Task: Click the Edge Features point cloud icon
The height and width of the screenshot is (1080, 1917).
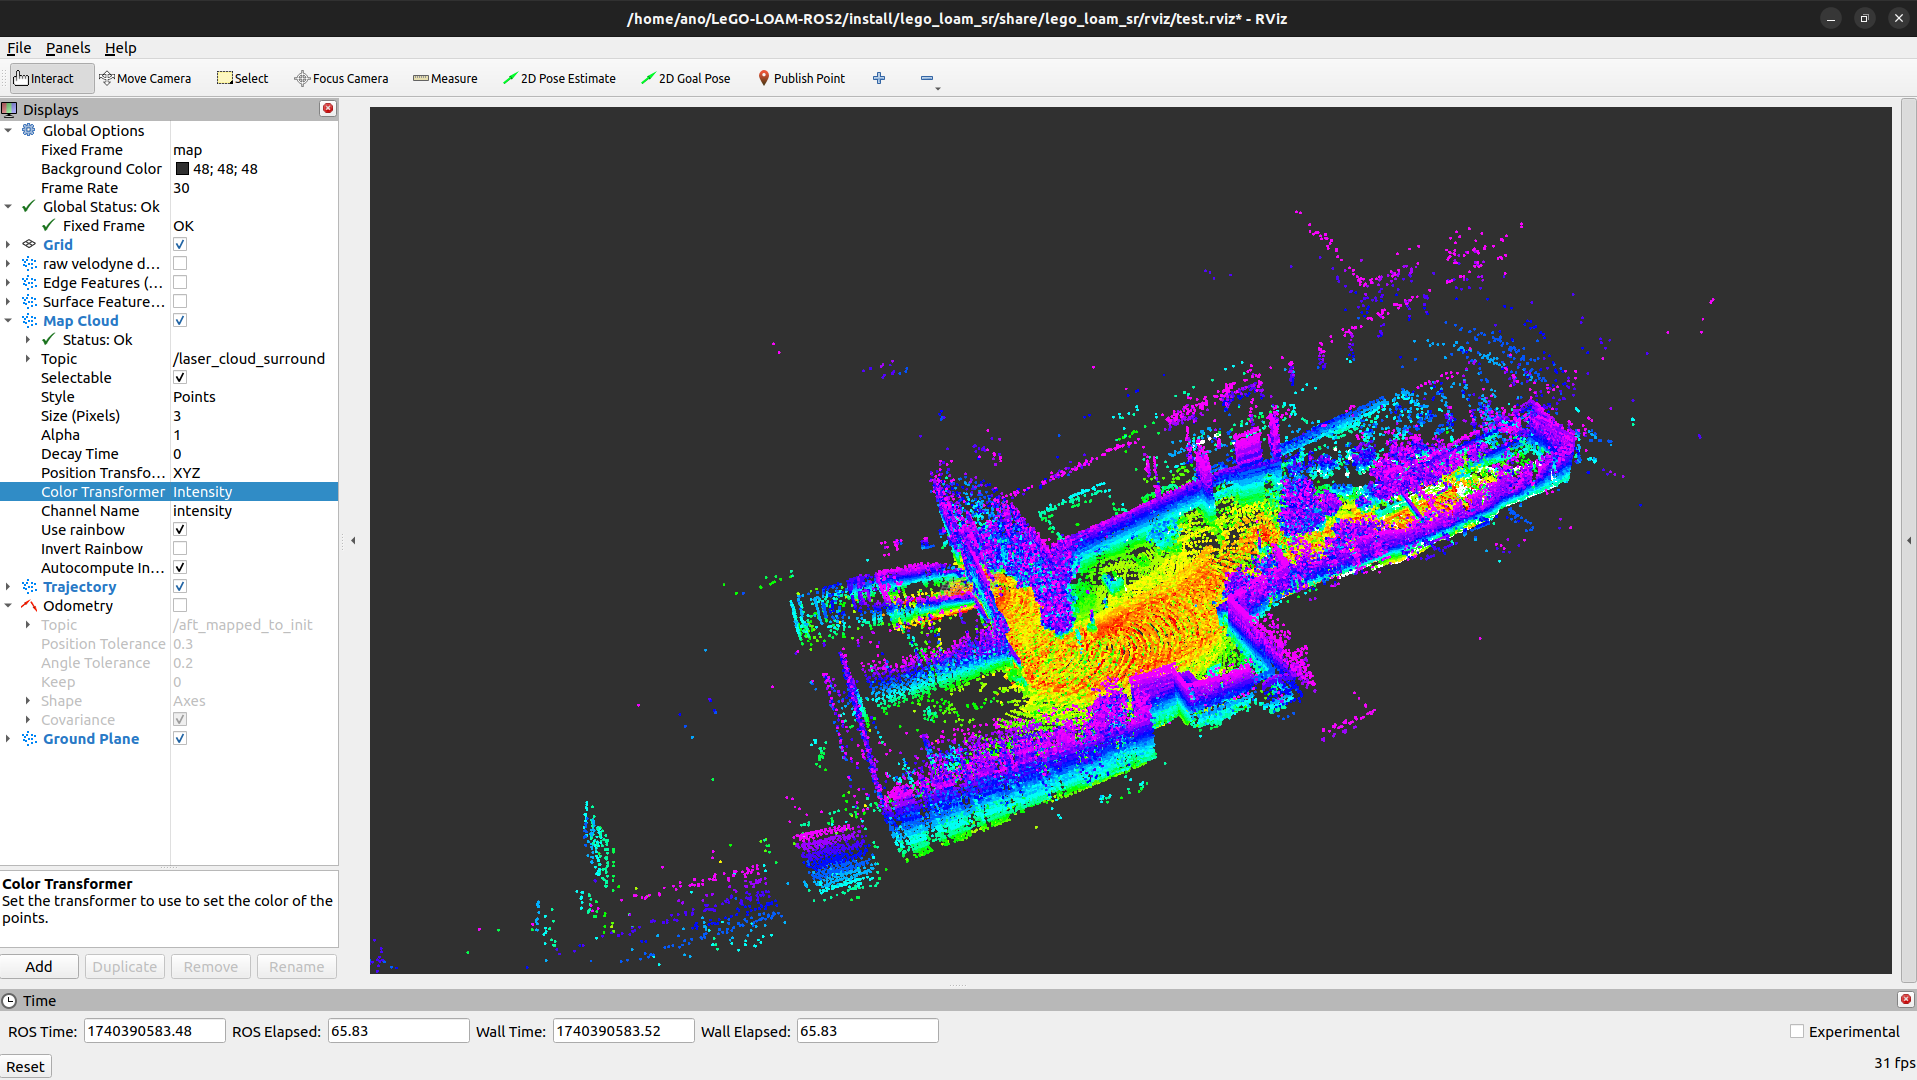Action: click(x=29, y=282)
